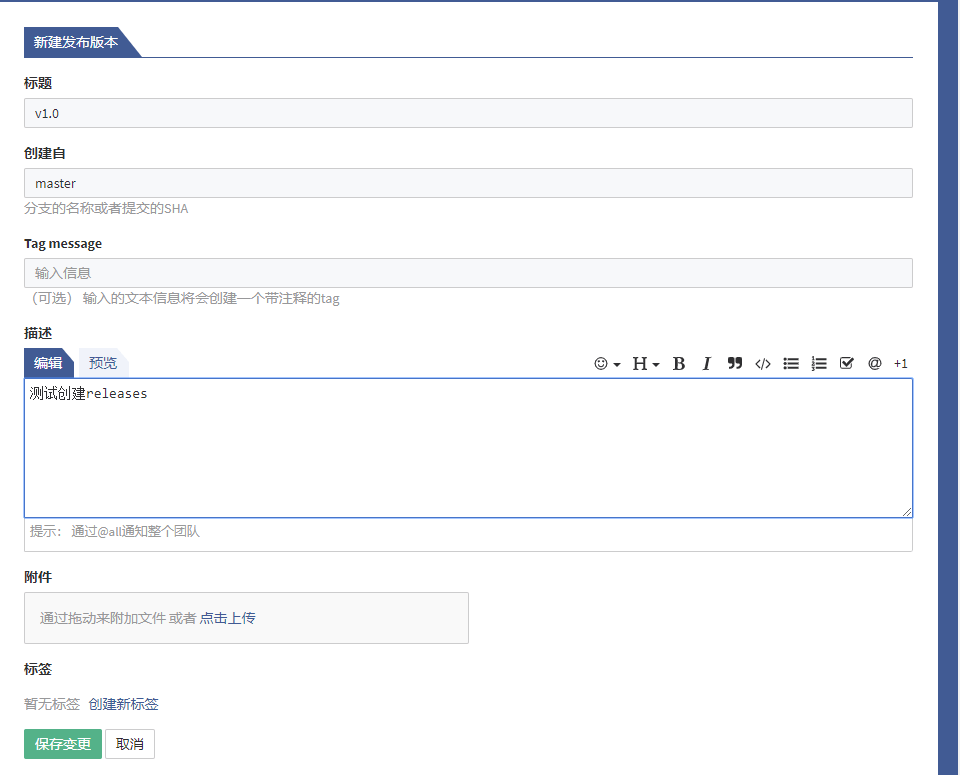Apply italic formatting in editor
Viewport: 960px width, 775px height.
click(x=706, y=364)
